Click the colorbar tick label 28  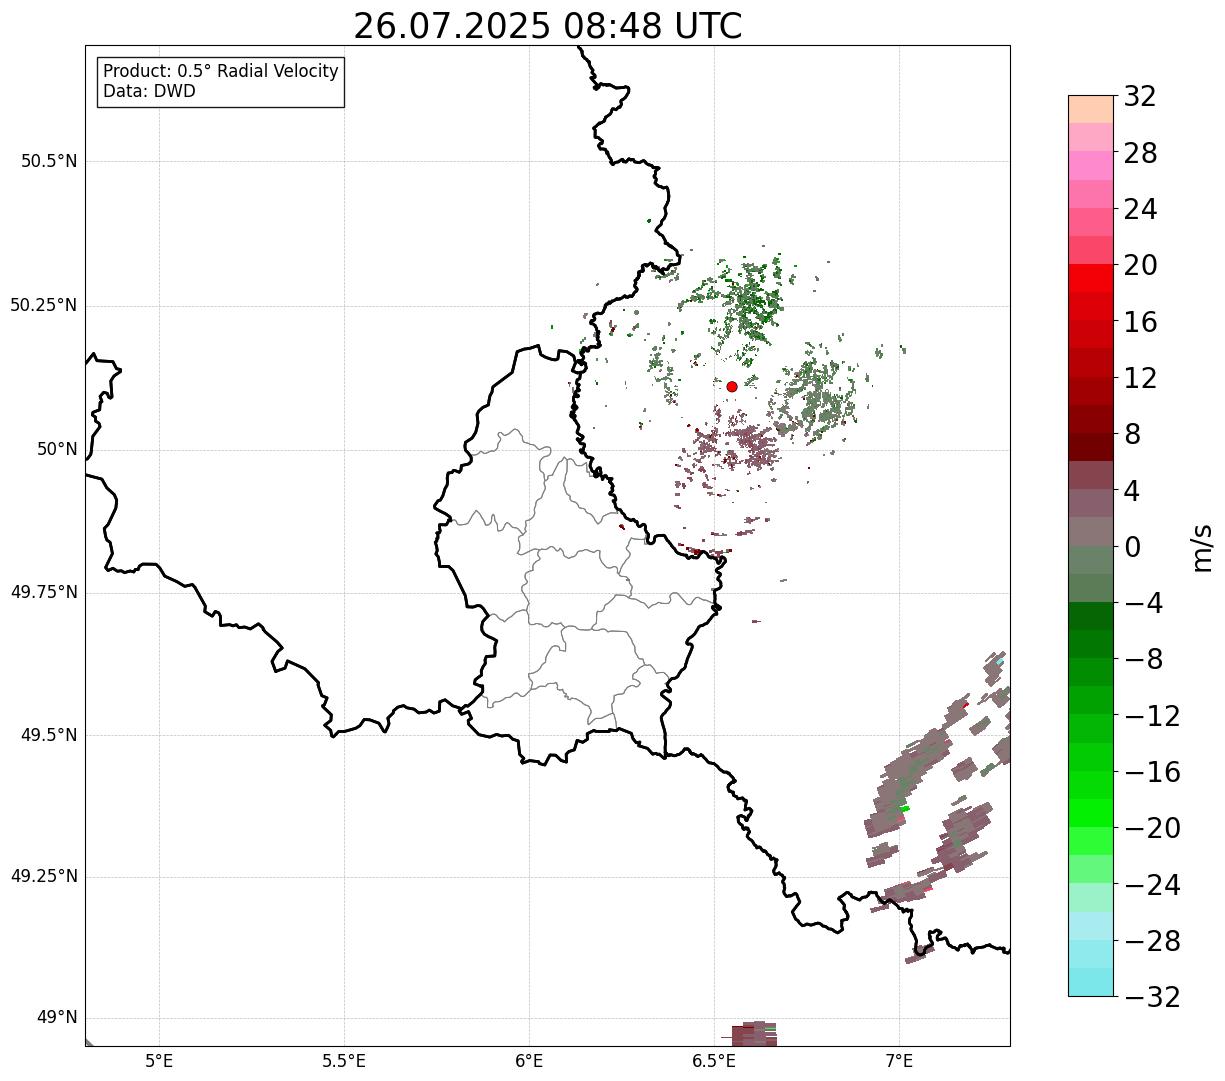(x=1140, y=154)
